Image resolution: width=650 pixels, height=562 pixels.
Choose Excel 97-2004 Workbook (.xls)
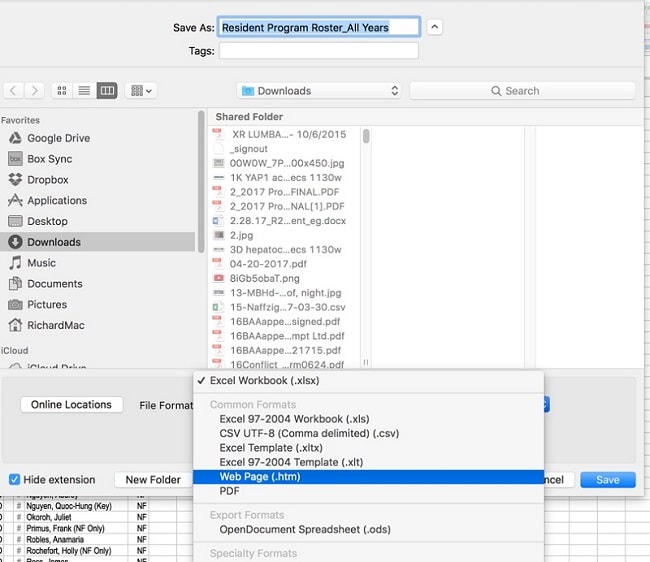click(369, 419)
